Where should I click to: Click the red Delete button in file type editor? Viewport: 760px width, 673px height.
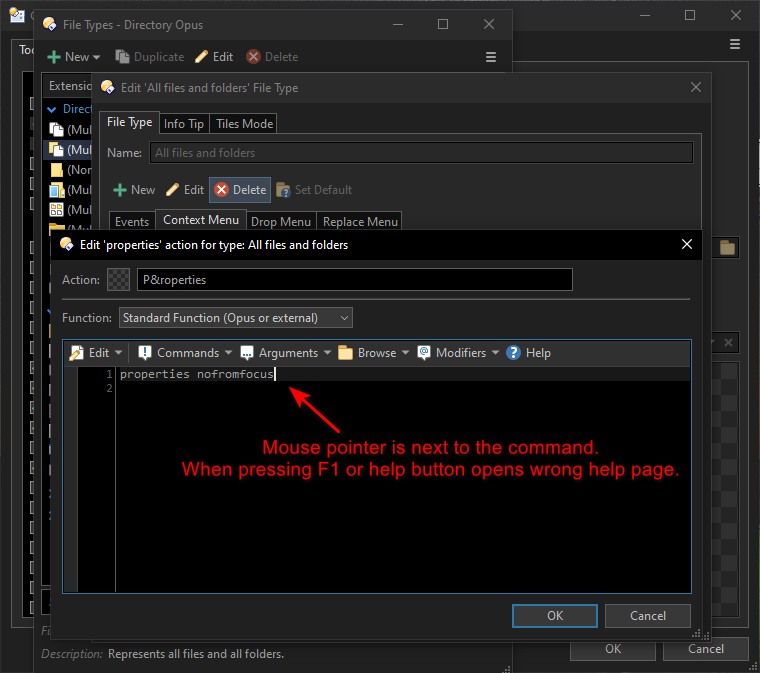coord(240,190)
